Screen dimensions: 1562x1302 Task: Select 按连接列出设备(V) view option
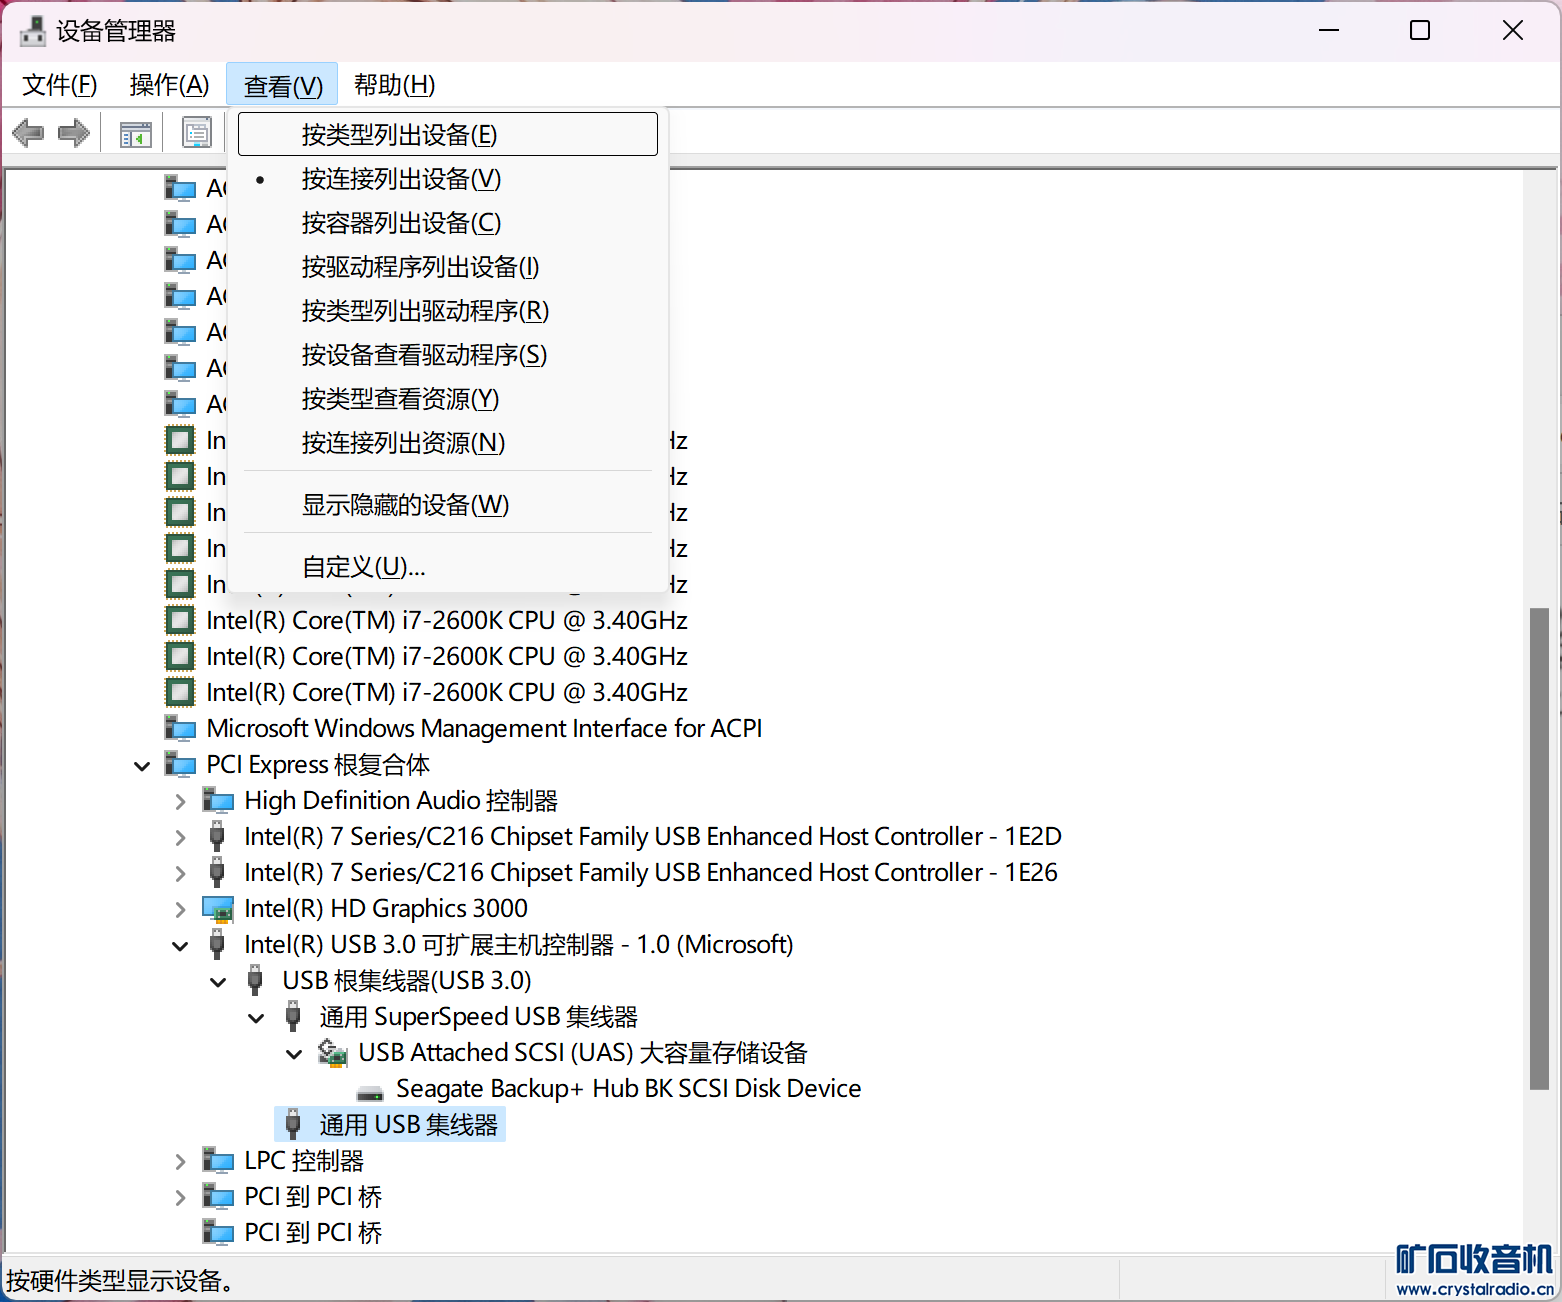[x=448, y=179]
